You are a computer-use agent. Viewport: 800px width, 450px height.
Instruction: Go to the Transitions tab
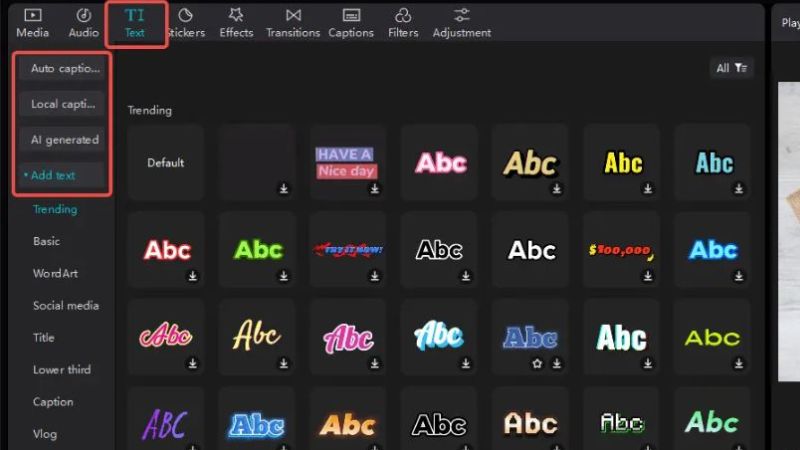[x=293, y=23]
